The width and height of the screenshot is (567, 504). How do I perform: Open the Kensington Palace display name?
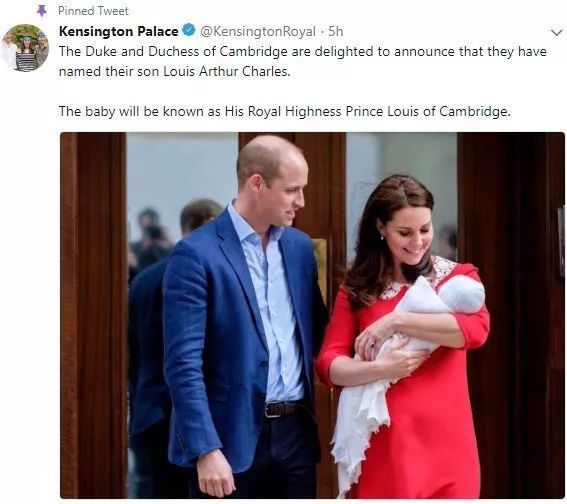click(119, 31)
